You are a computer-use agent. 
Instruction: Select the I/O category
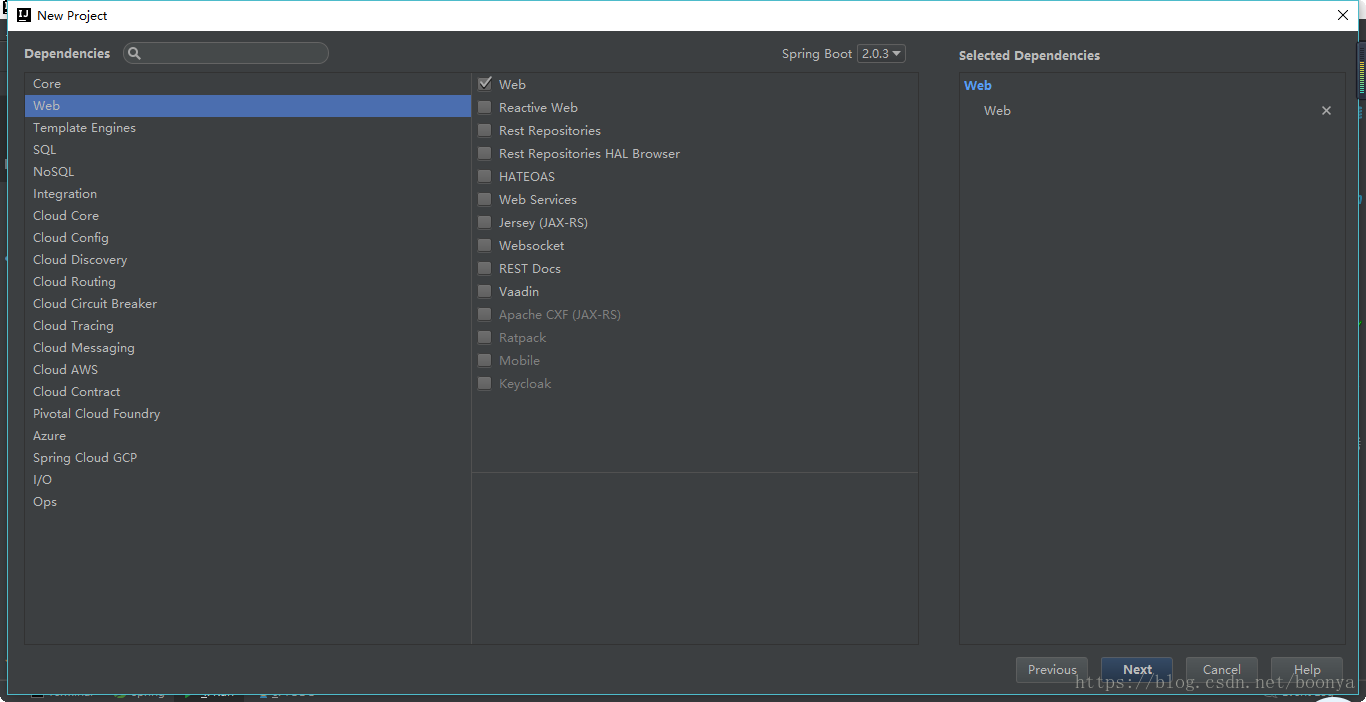coord(248,480)
